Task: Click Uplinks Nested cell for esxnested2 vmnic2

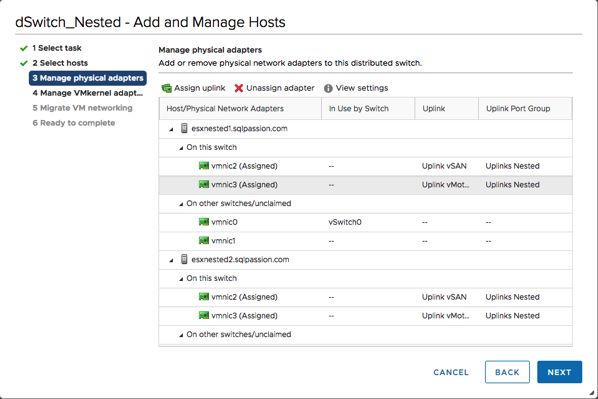Action: [x=513, y=297]
